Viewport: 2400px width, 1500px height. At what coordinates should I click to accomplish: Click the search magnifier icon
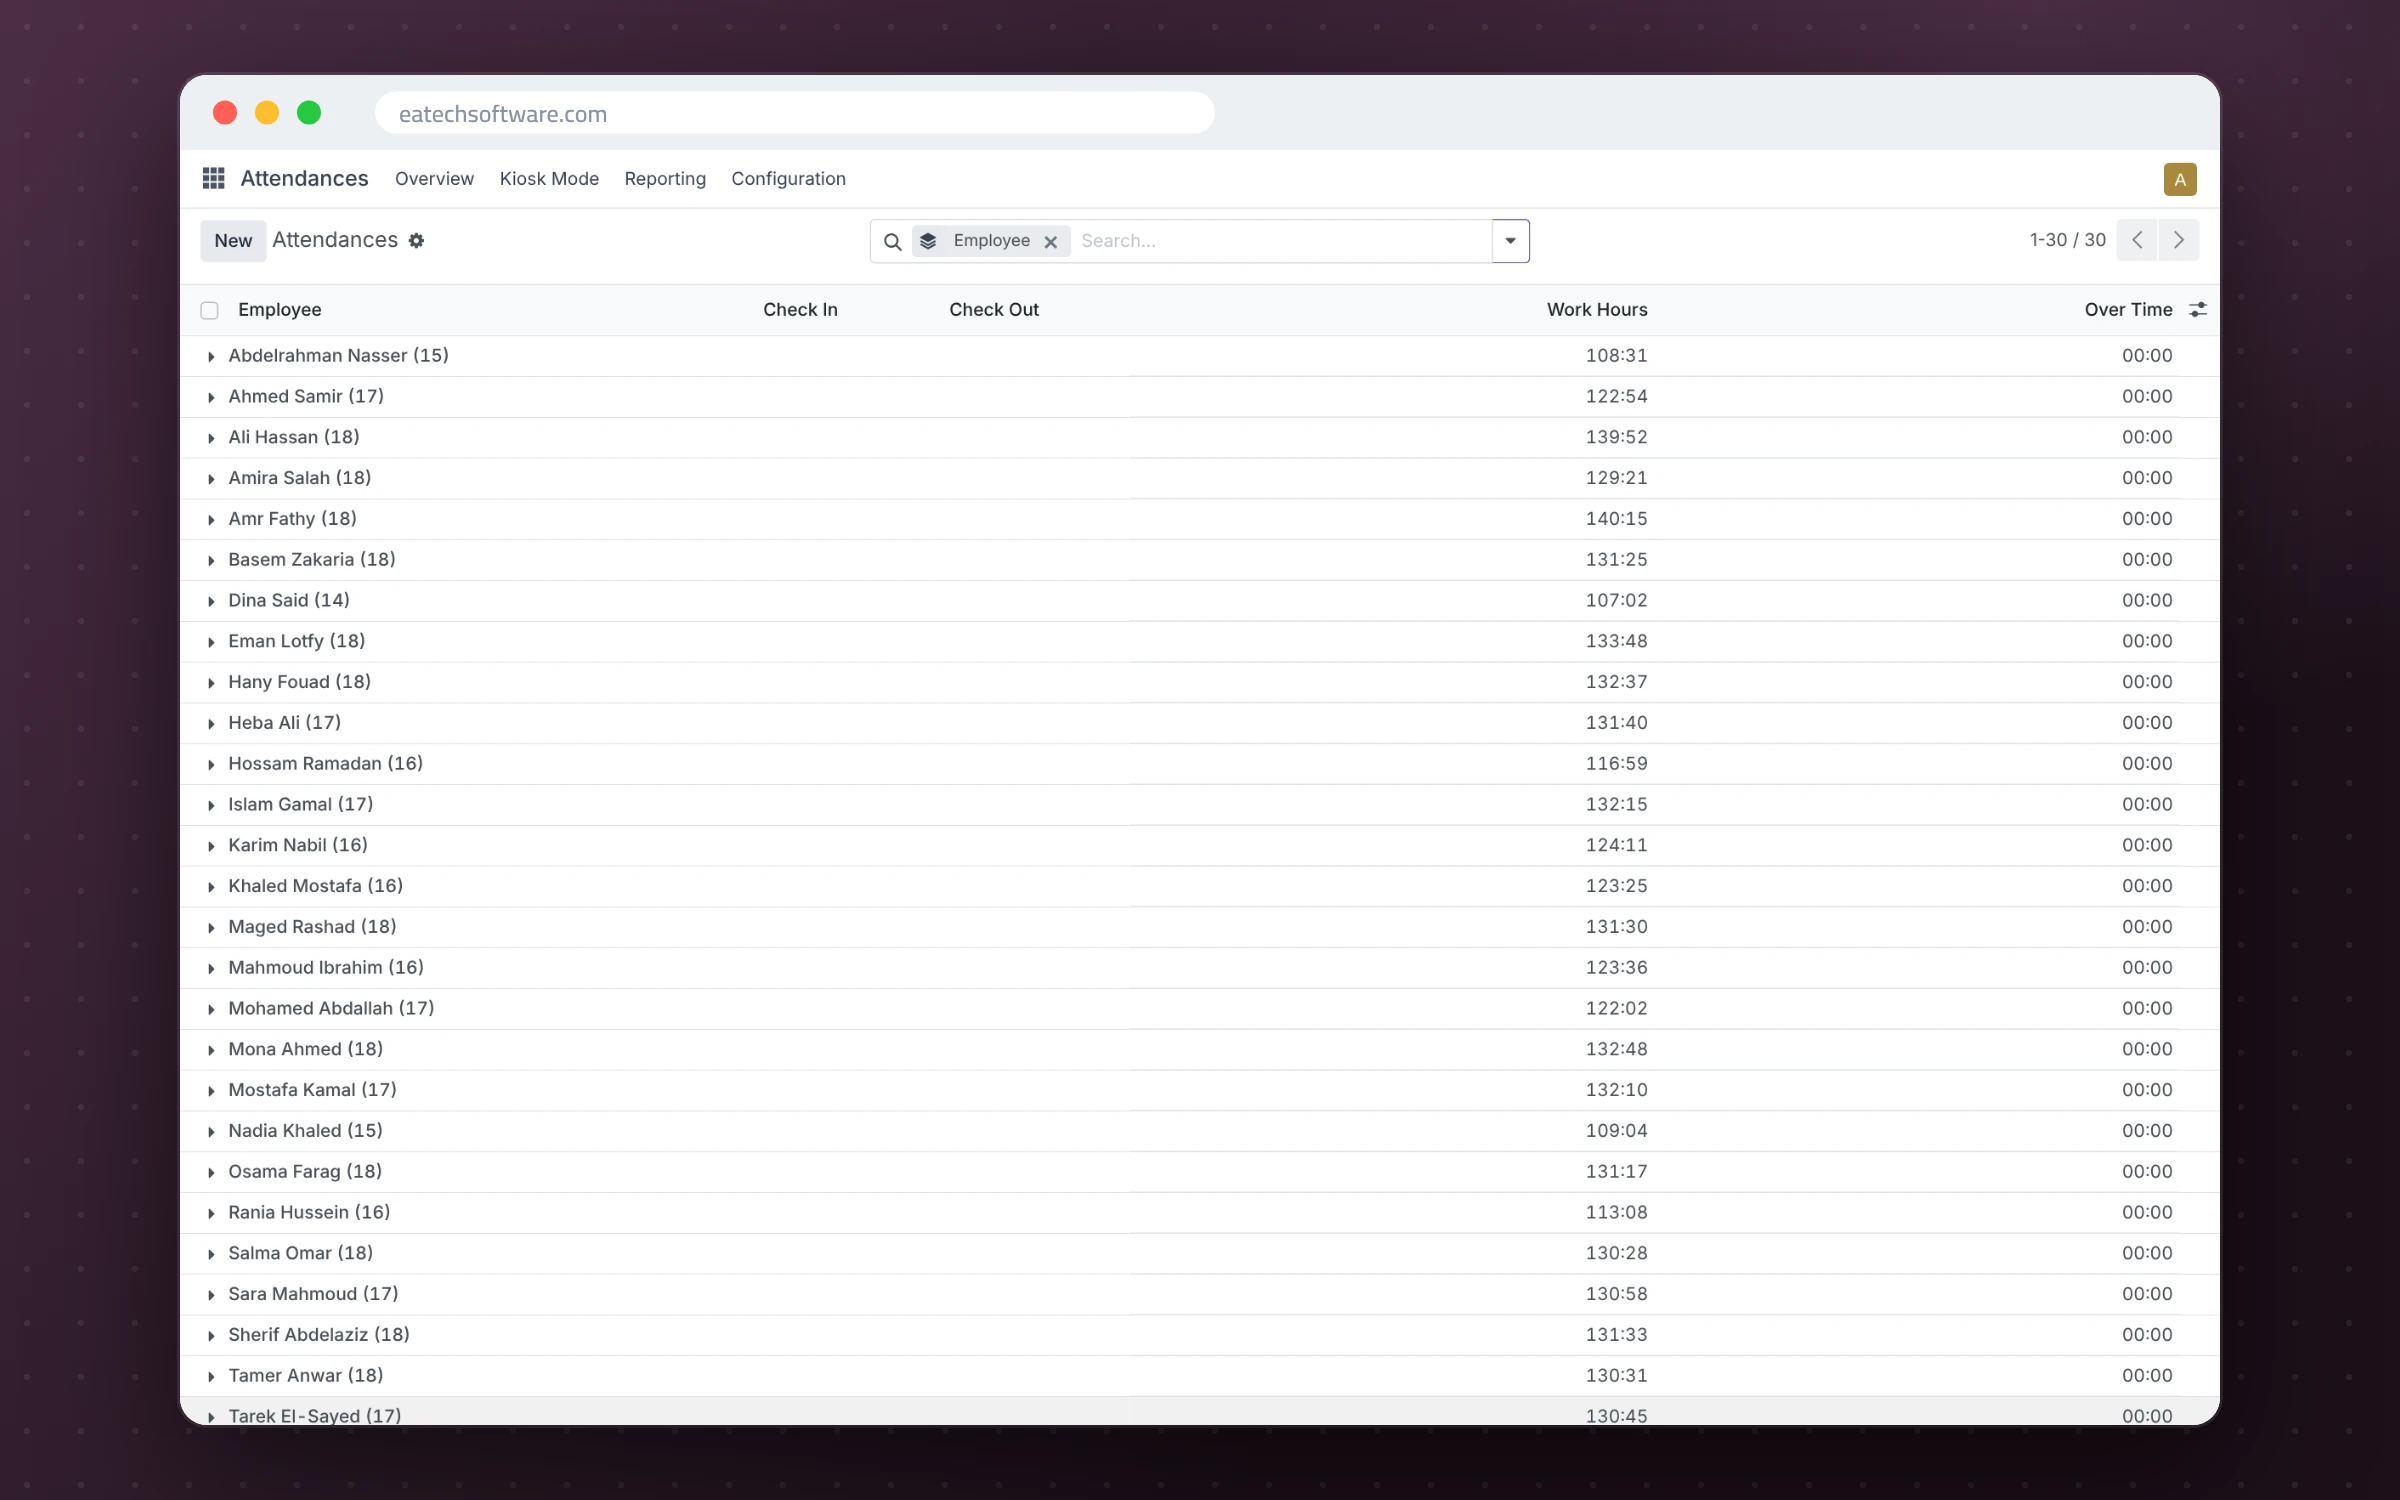tap(893, 241)
